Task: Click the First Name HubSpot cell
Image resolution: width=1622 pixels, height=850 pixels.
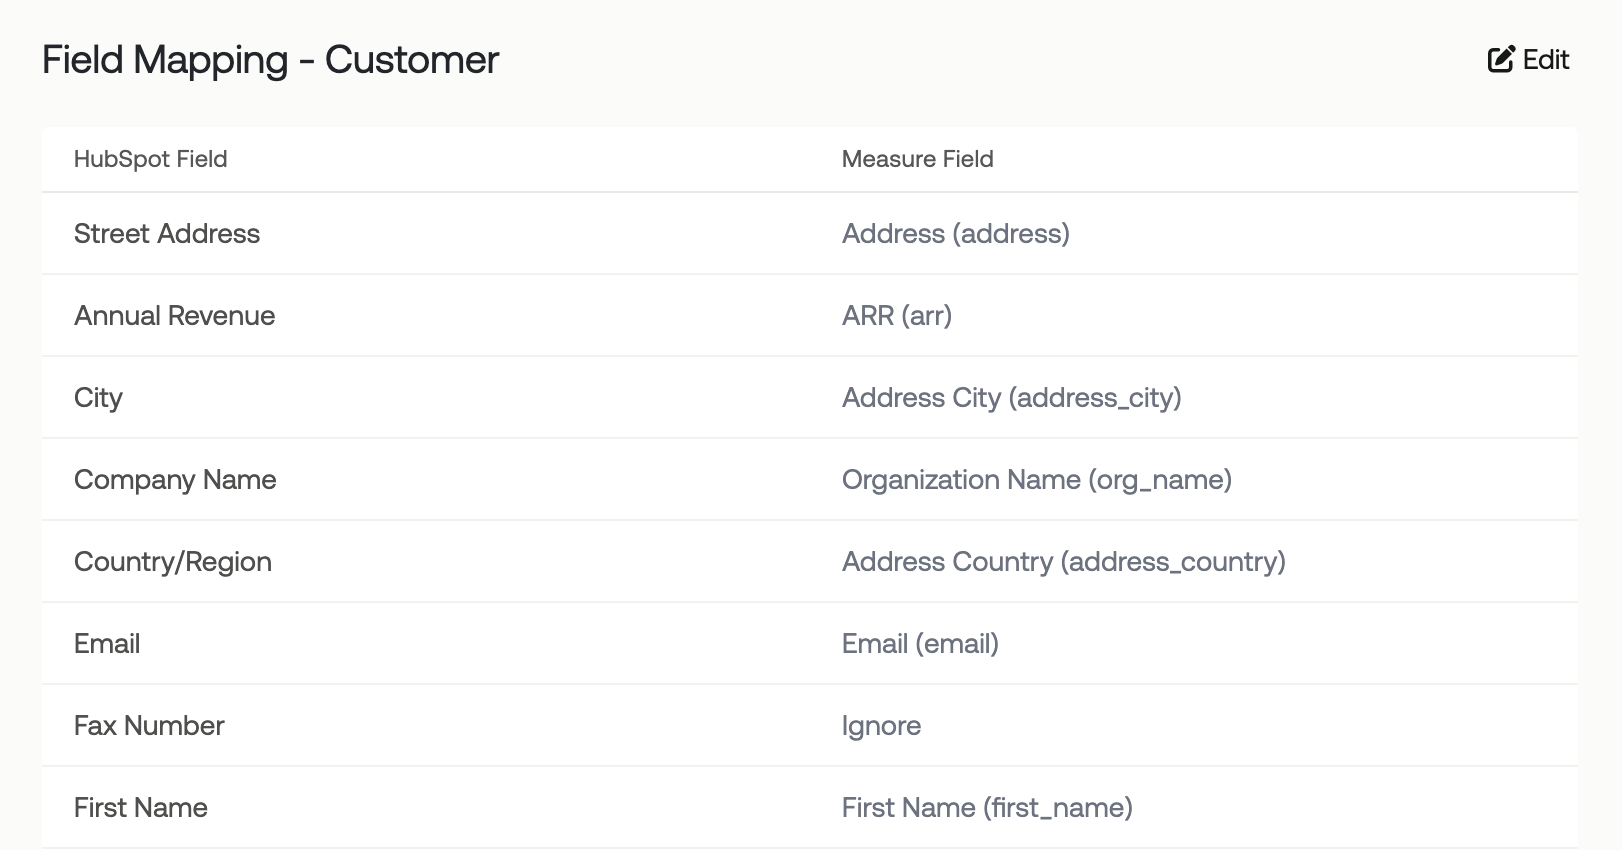Action: (x=141, y=808)
